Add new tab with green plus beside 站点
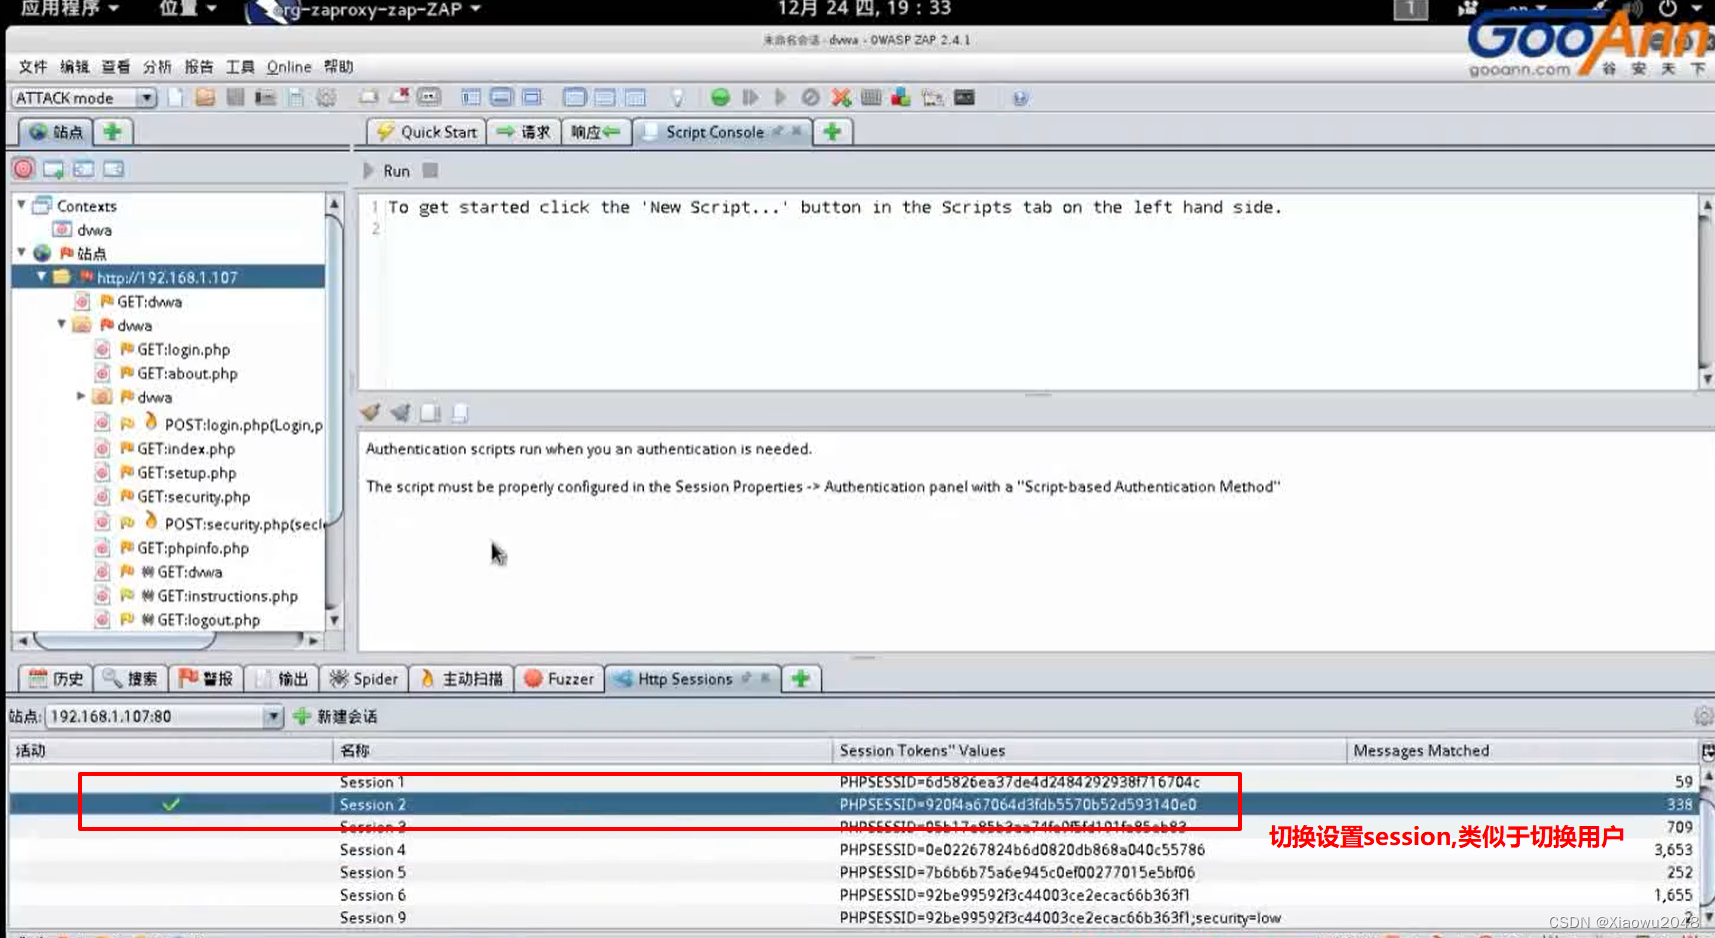Screen dimensions: 1715x938 [113, 131]
